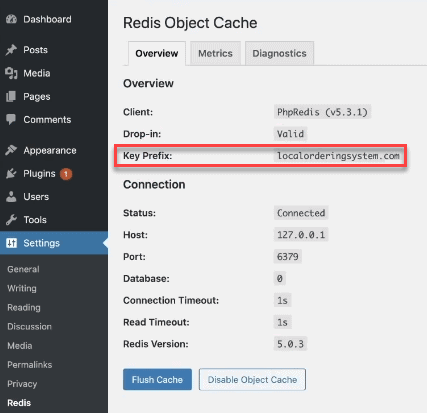This screenshot has width=427, height=413.
Task: Click the Pages stacked-sheets icon
Action: (x=11, y=97)
